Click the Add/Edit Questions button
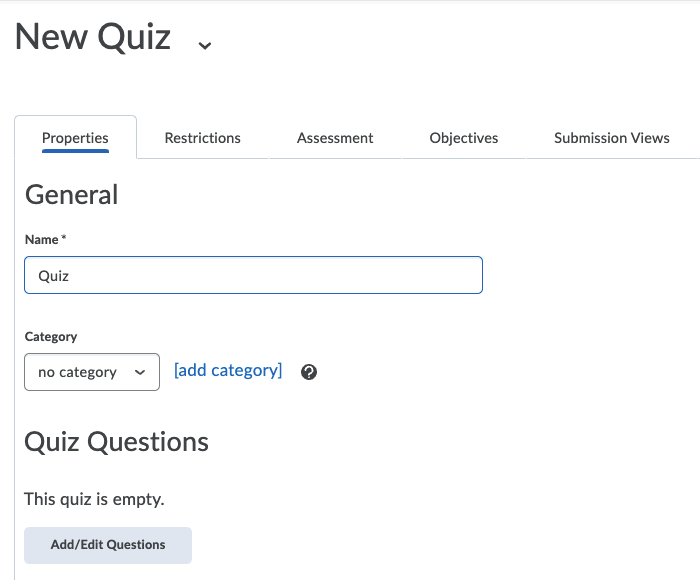This screenshot has height=580, width=700. pos(108,545)
